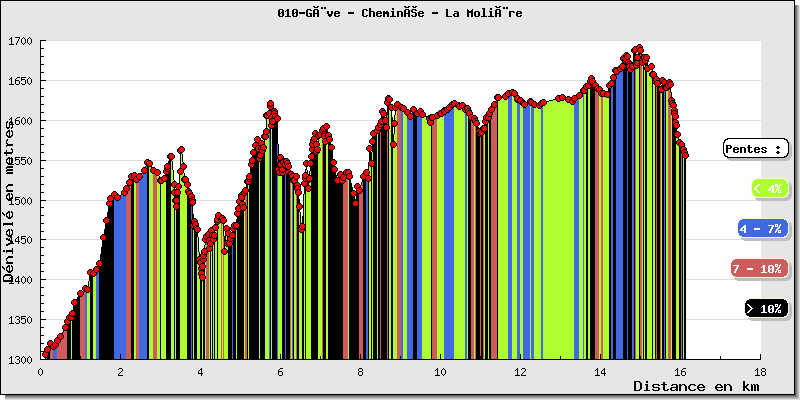Click the 1700 tick on the elevation axis
The width and height of the screenshot is (800, 400).
[x=21, y=42]
